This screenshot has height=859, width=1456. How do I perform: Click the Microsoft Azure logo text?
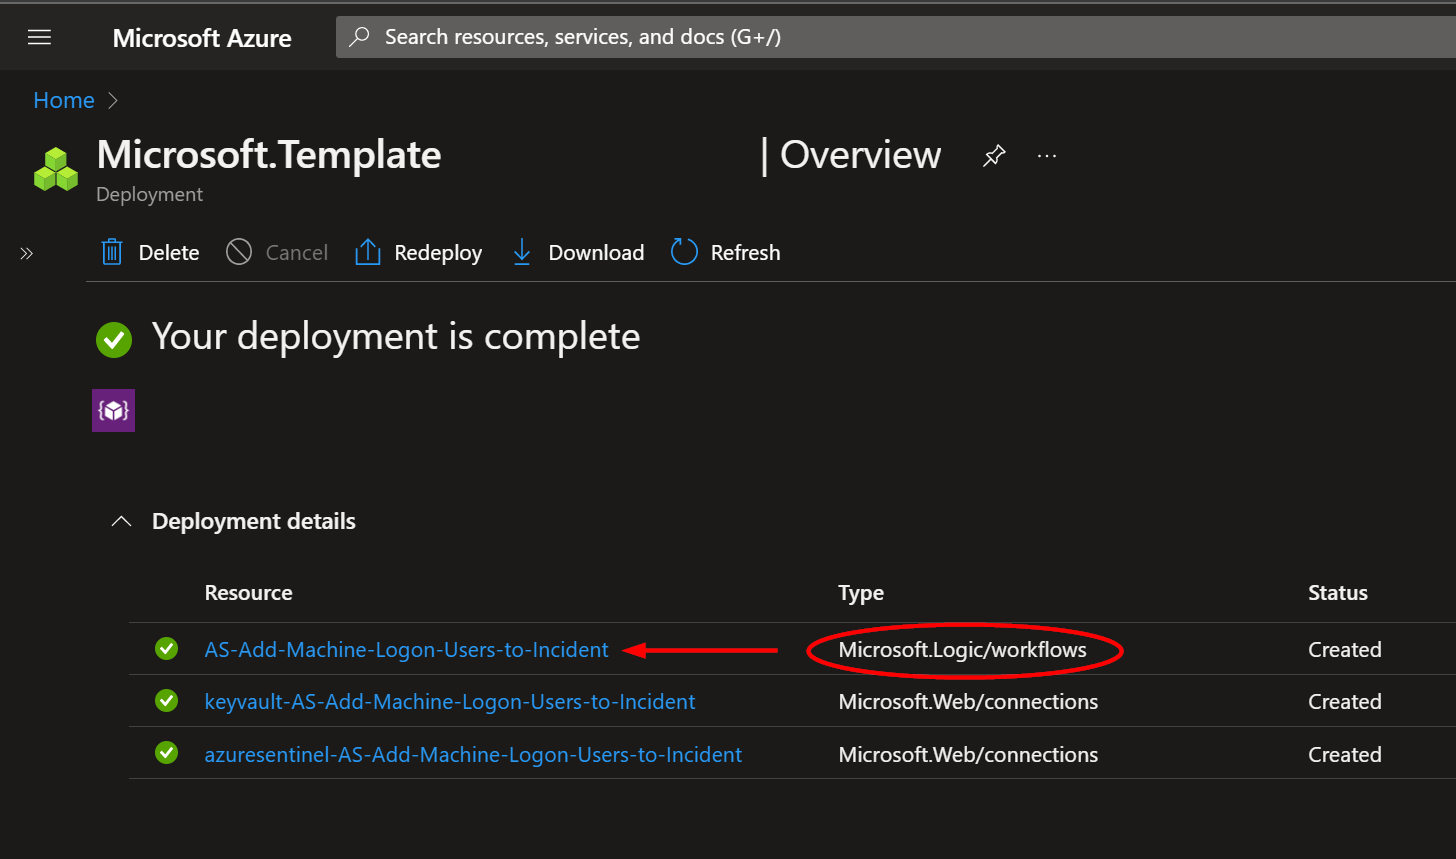pos(202,38)
